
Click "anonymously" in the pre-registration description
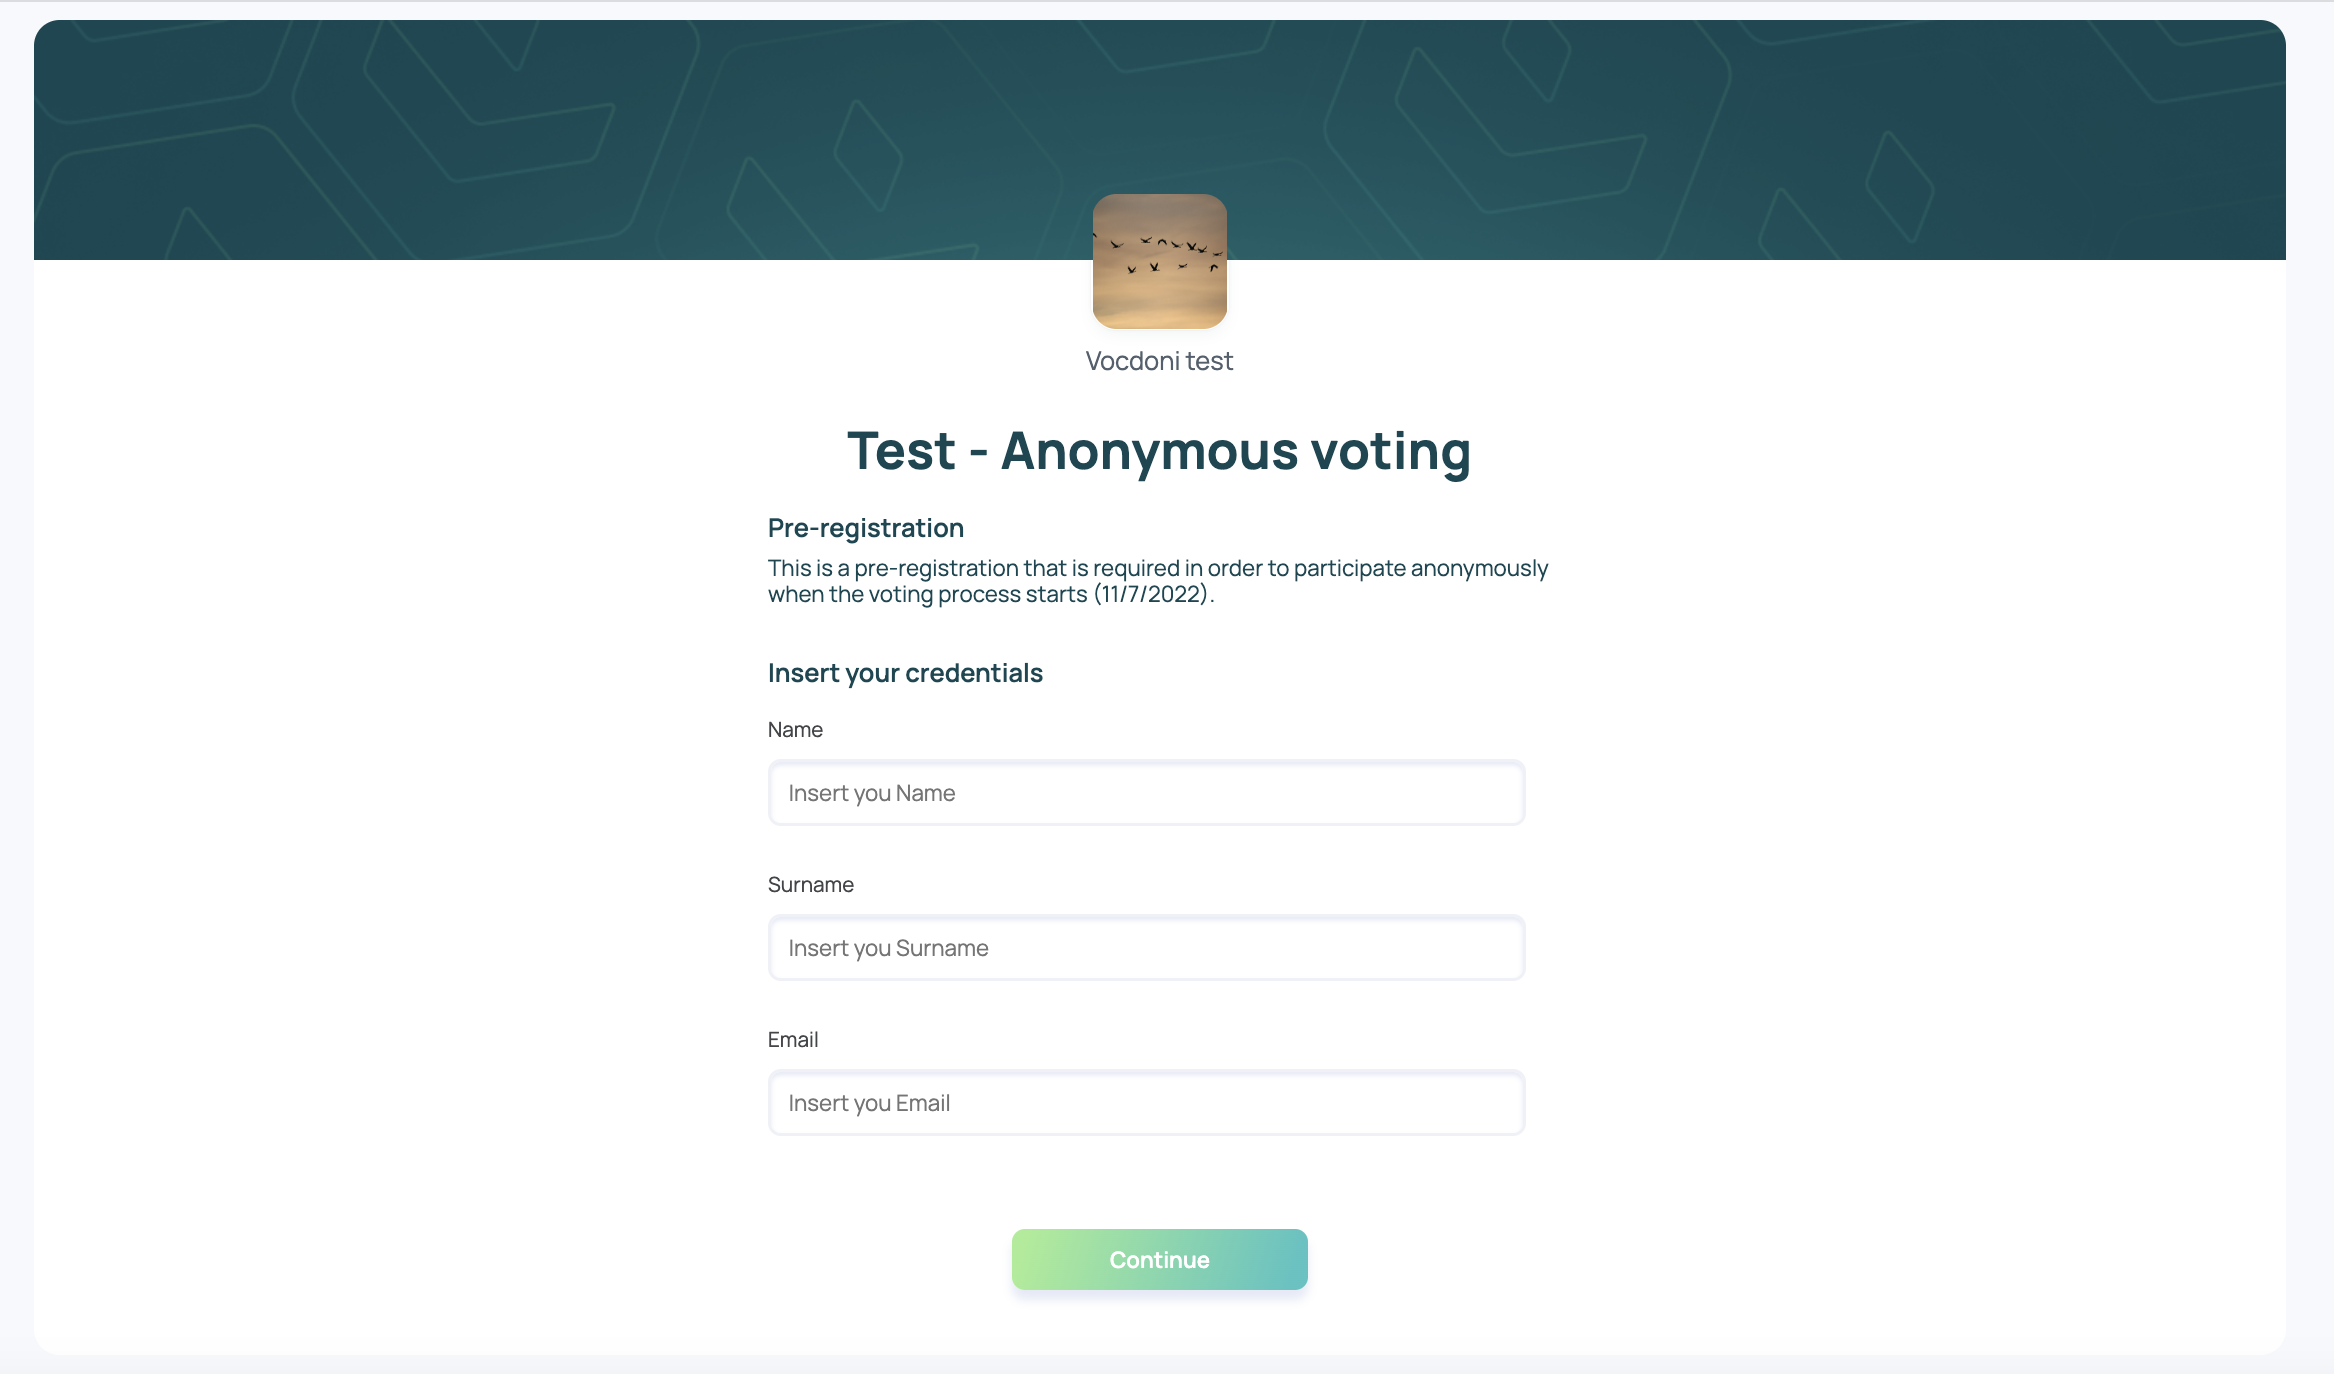(x=1478, y=568)
